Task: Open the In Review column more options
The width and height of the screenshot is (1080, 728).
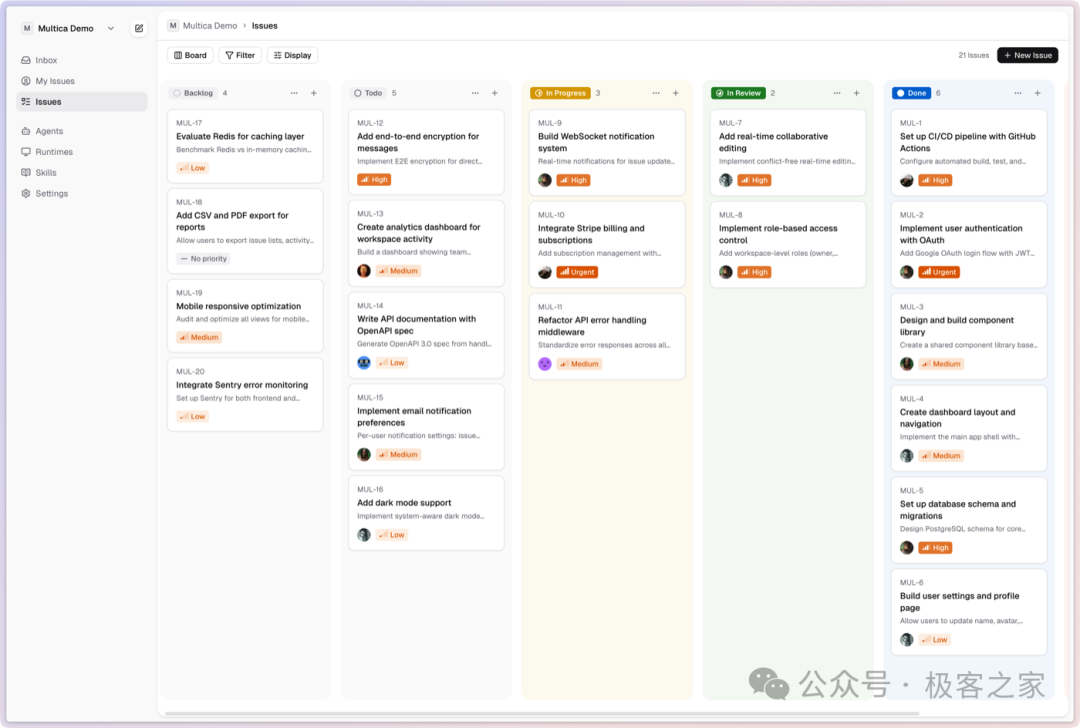Action: 837,93
